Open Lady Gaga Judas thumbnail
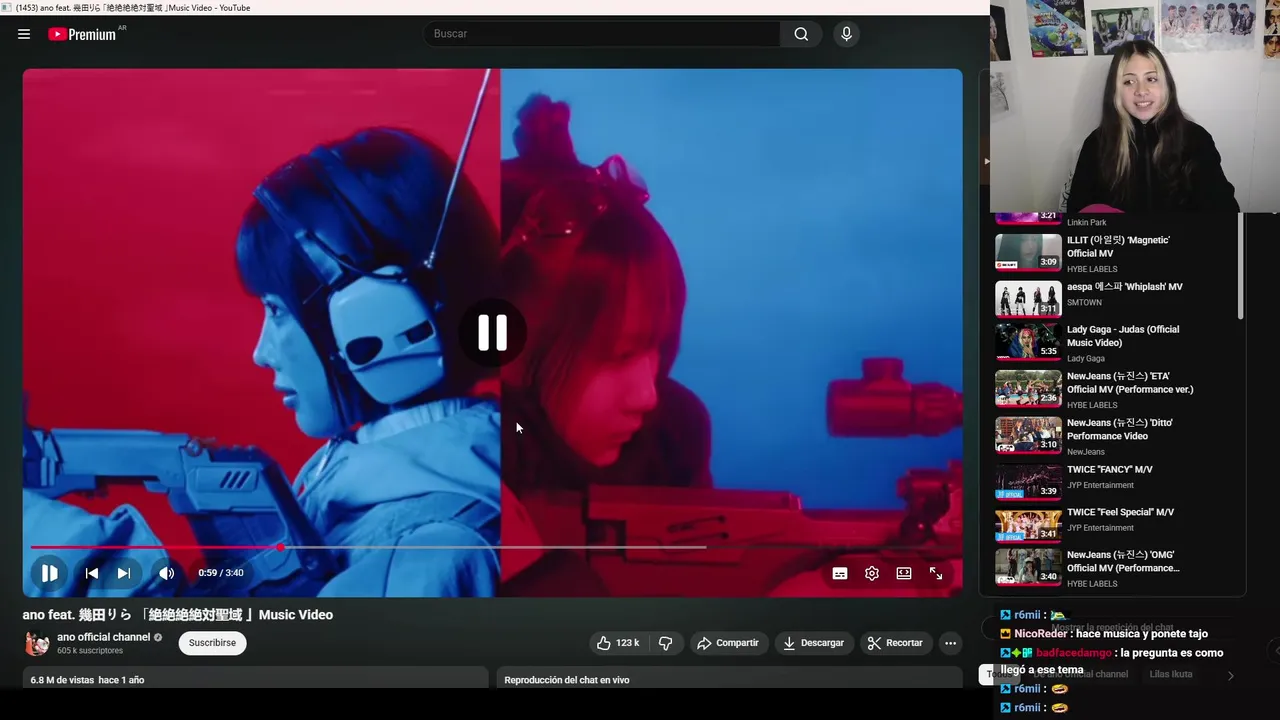1280x720 pixels. (x=1028, y=342)
